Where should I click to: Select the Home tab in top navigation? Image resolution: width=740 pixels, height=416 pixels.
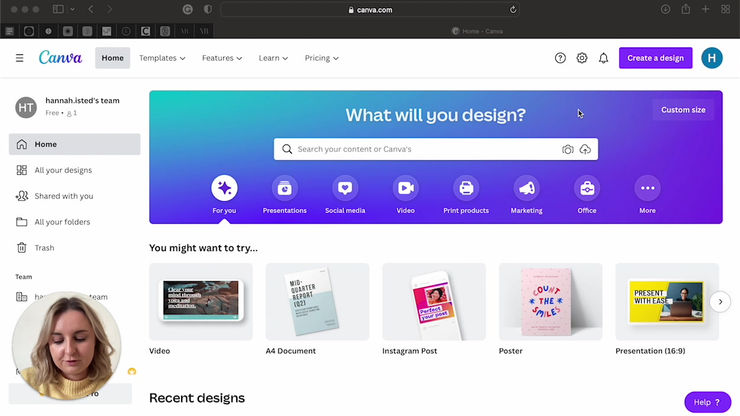(x=112, y=58)
